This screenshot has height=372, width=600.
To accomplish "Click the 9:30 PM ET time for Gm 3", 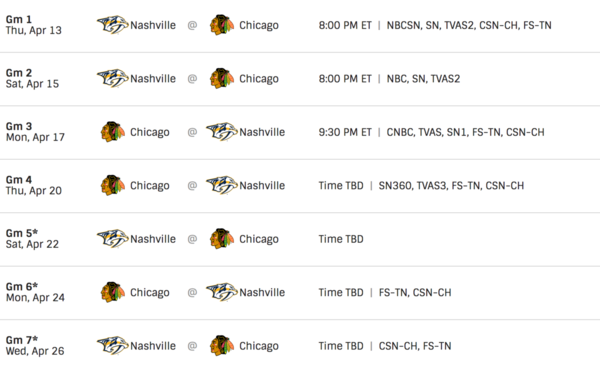I will (345, 132).
